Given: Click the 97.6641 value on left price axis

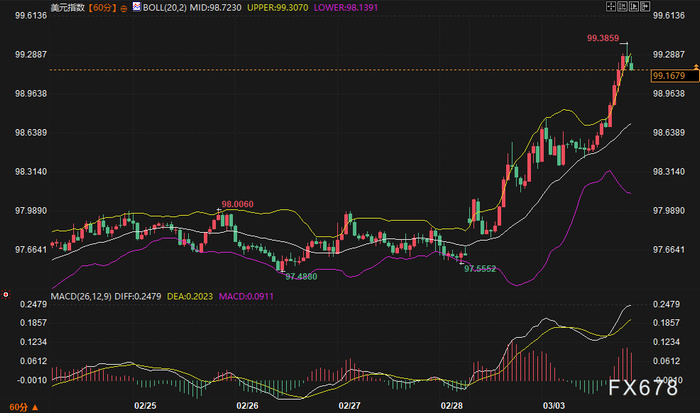Looking at the screenshot, I should tap(31, 250).
